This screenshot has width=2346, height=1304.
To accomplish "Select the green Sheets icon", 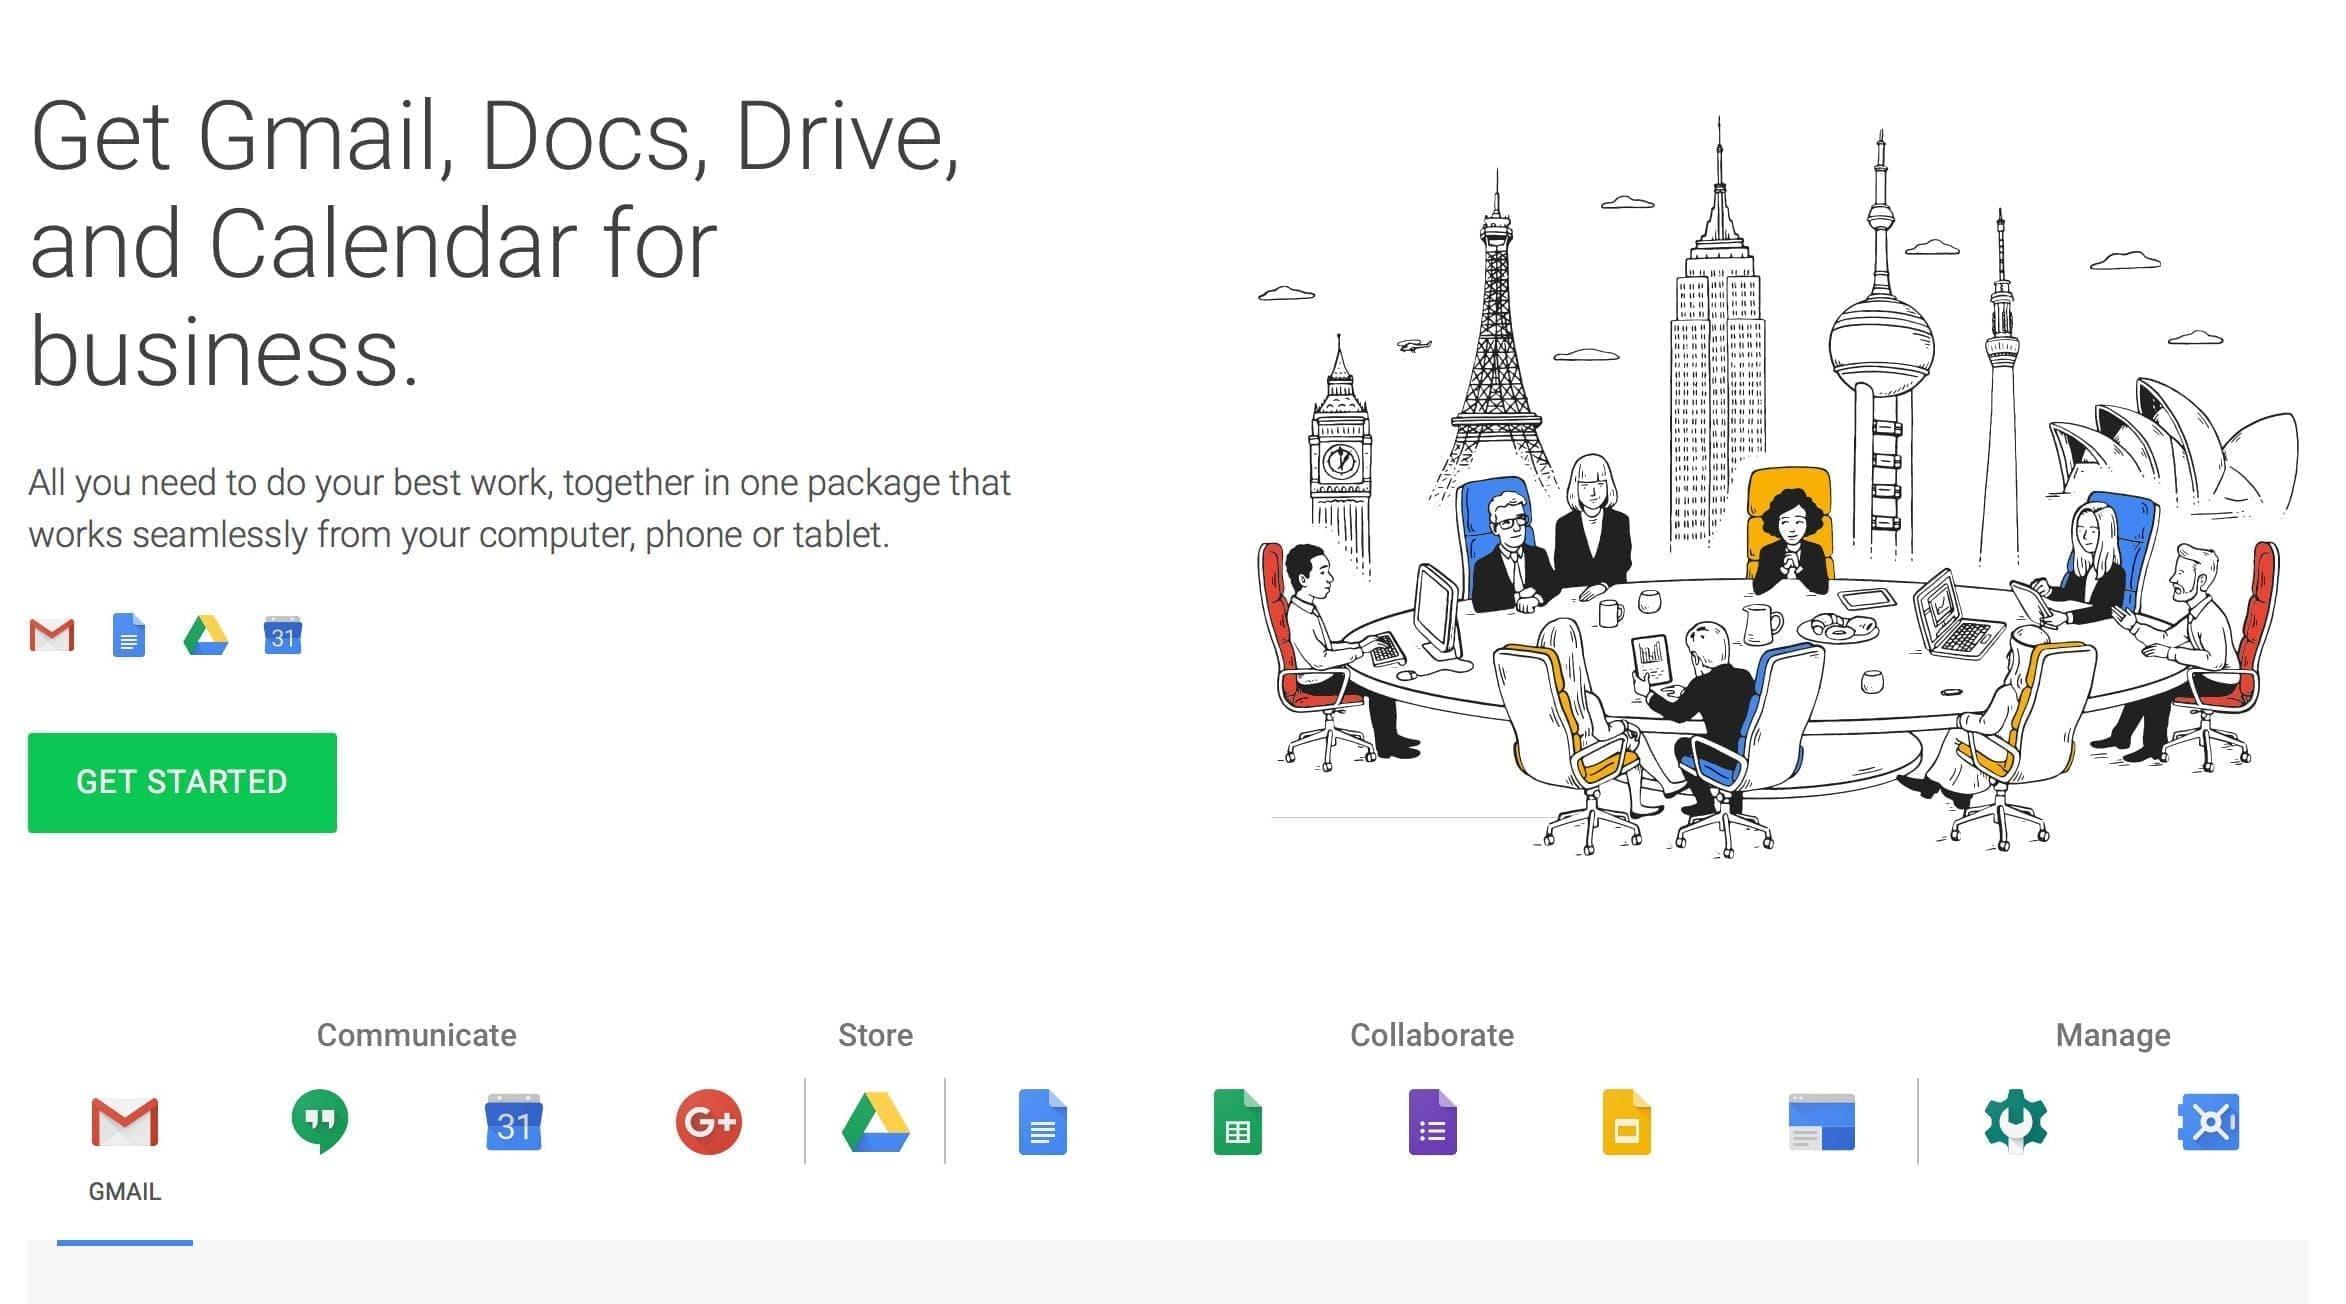I will click(x=1237, y=1122).
